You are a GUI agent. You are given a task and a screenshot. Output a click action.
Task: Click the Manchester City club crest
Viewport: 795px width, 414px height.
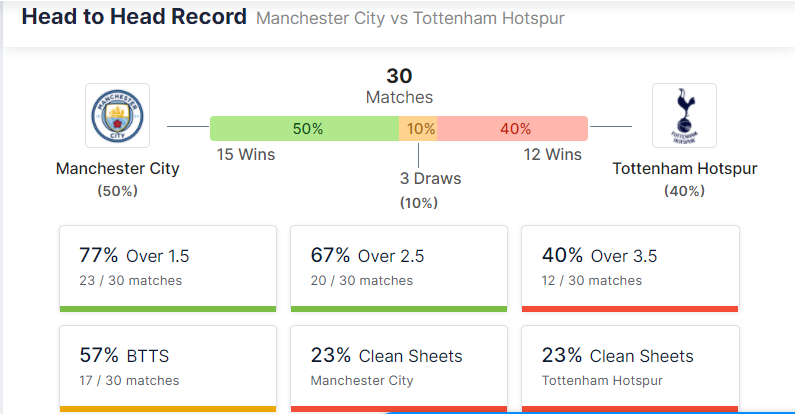coord(118,115)
